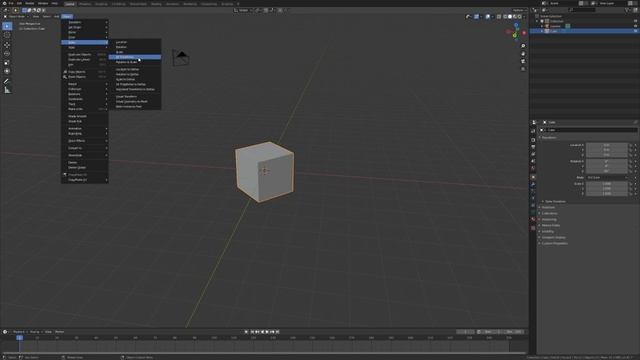This screenshot has width=640, height=360.
Task: Toggle viewport gizmos button
Action: [x=476, y=17]
